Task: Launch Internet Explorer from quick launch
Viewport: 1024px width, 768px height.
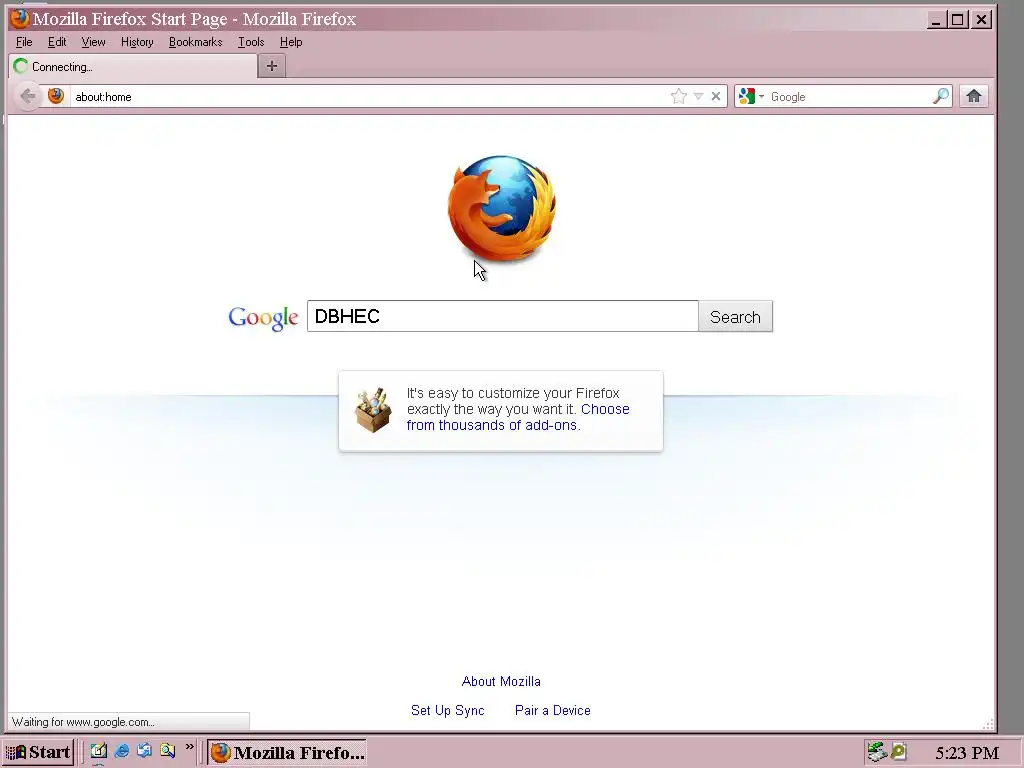Action: 121,751
